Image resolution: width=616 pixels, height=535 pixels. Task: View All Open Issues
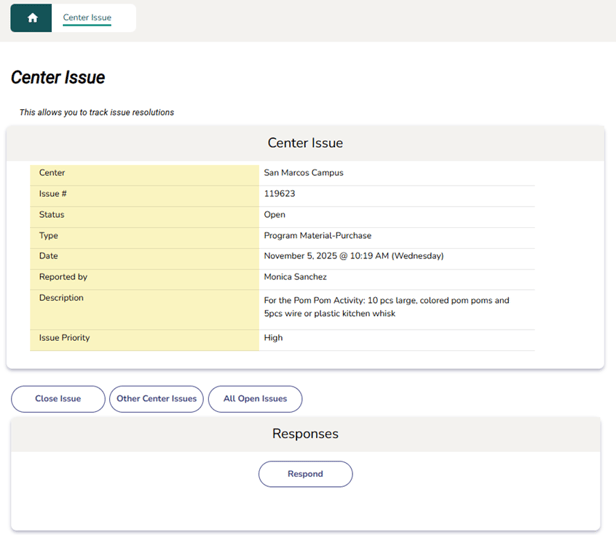255,399
